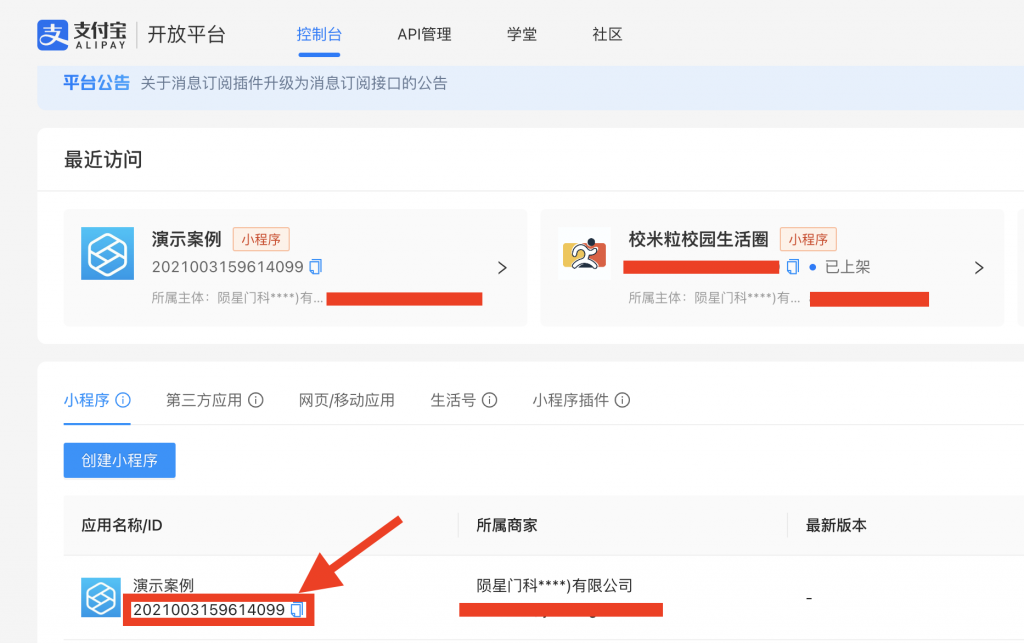This screenshot has width=1024, height=643.
Task: Click the info icon next to 第三方应用
Action: coord(257,399)
